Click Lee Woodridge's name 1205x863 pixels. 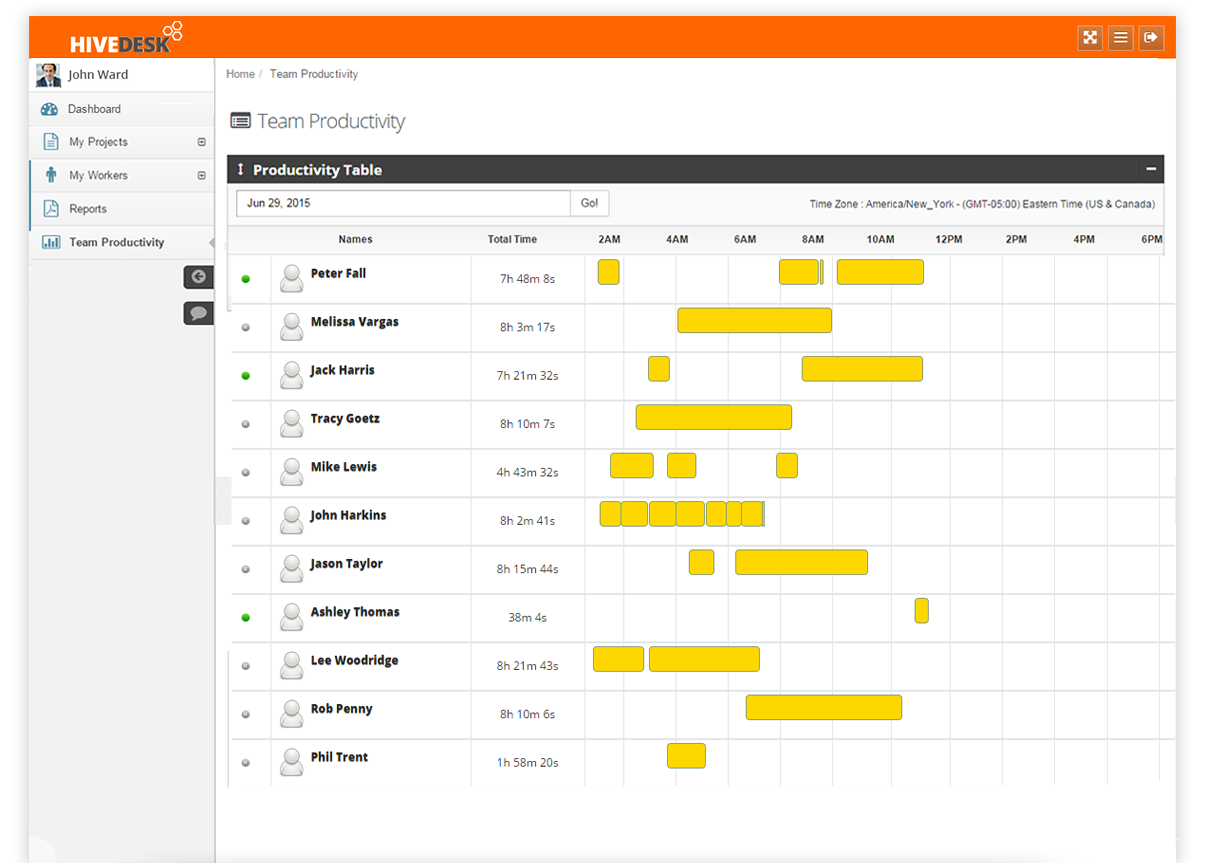pos(354,660)
